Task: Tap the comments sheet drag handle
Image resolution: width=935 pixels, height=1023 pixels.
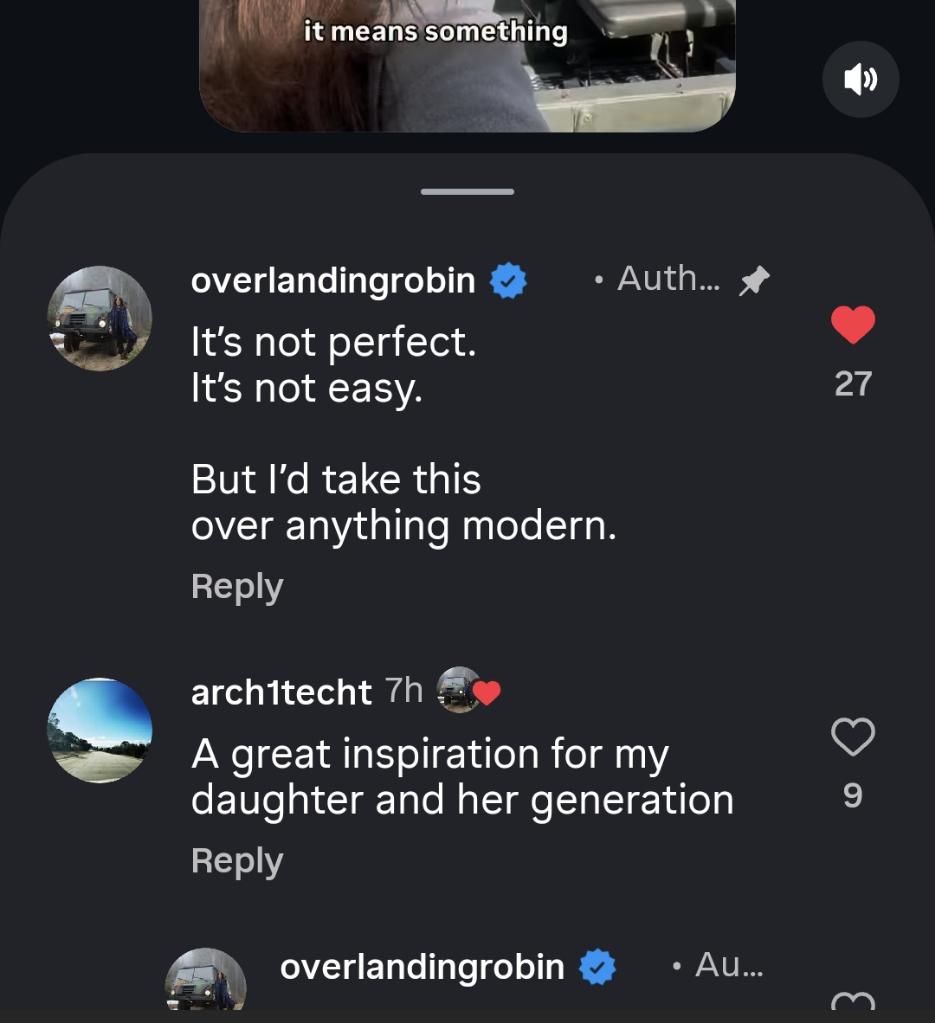Action: (467, 191)
